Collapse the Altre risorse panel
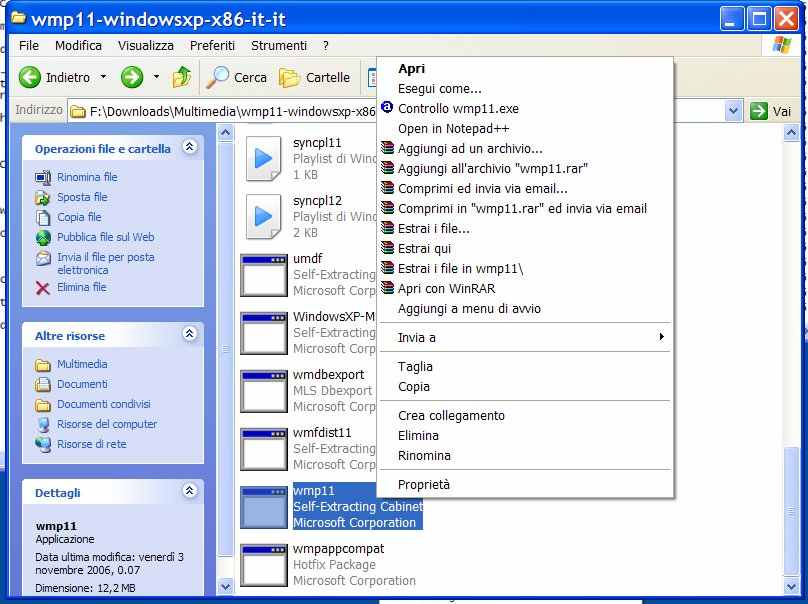 [190, 335]
